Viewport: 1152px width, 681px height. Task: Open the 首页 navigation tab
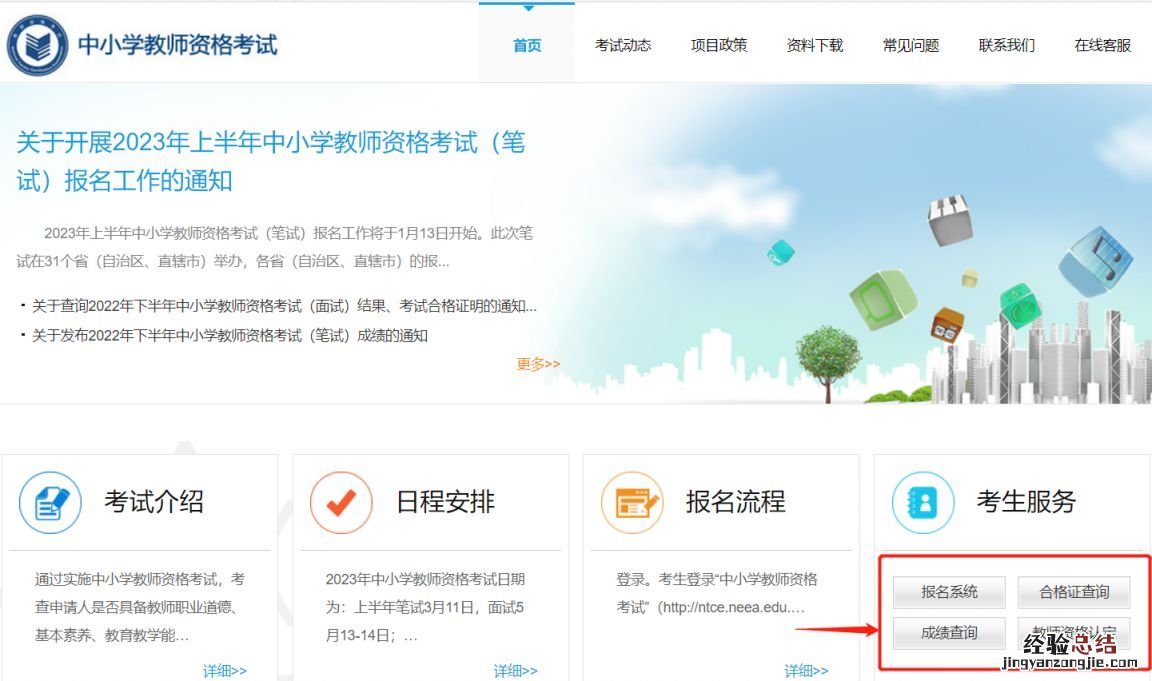coord(527,45)
